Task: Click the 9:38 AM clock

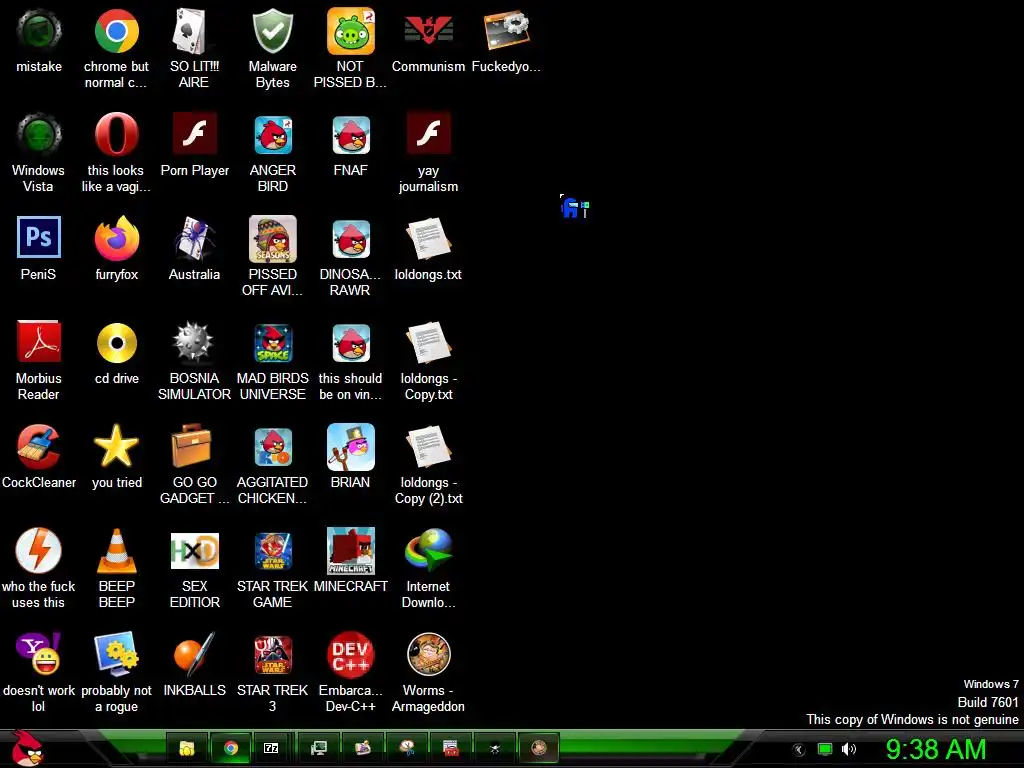Action: [935, 749]
